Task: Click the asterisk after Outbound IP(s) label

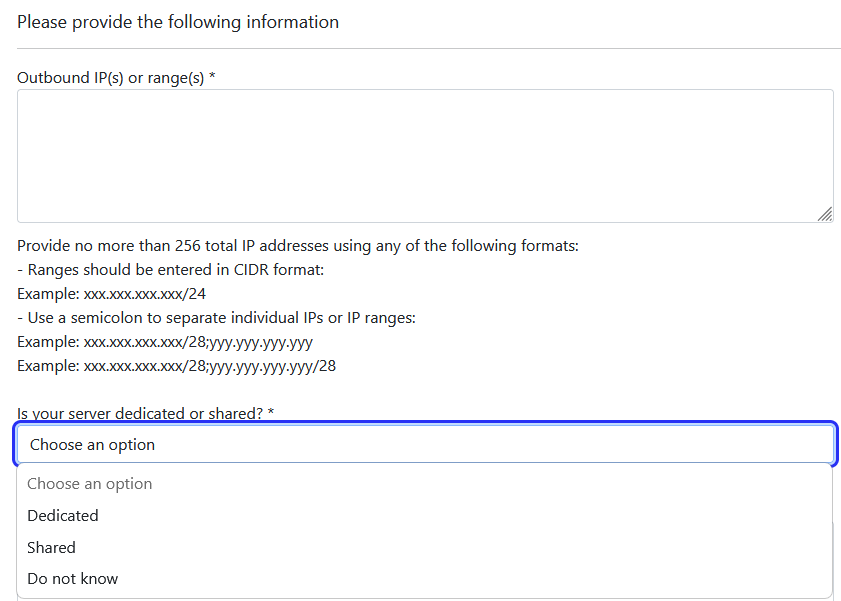Action: 212,77
